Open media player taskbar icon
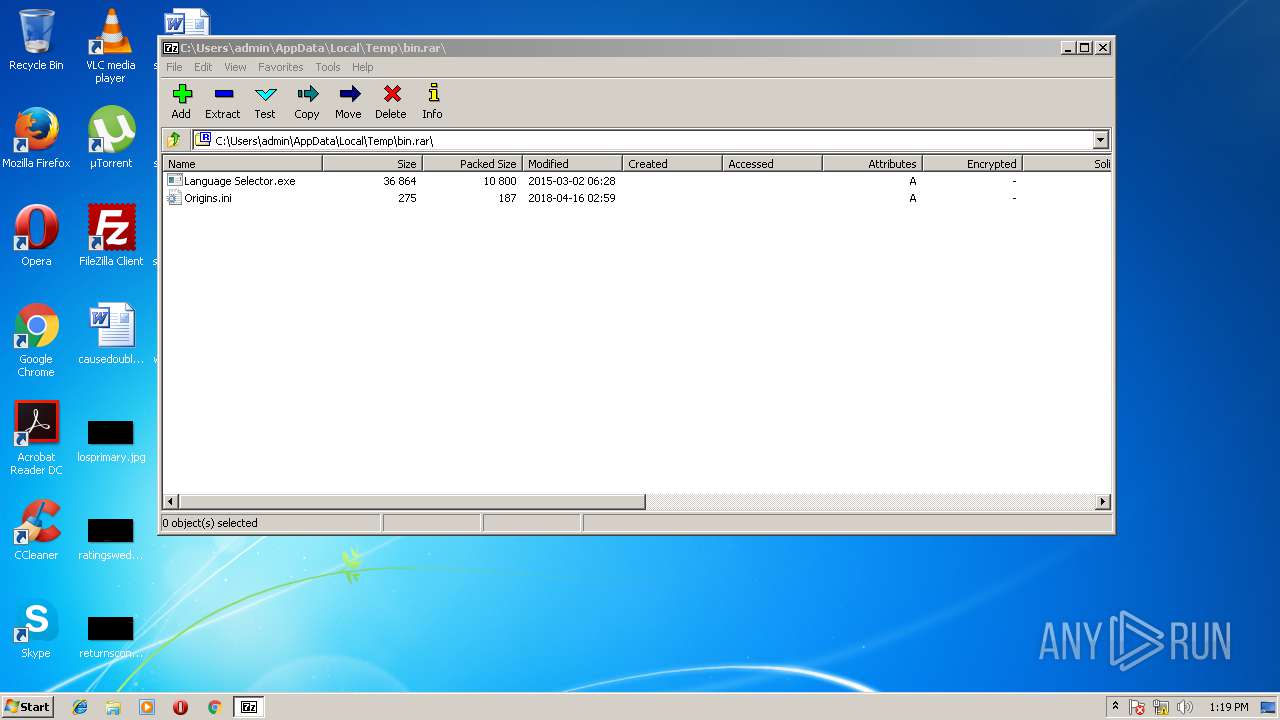This screenshot has height=720, width=1280. coord(147,707)
